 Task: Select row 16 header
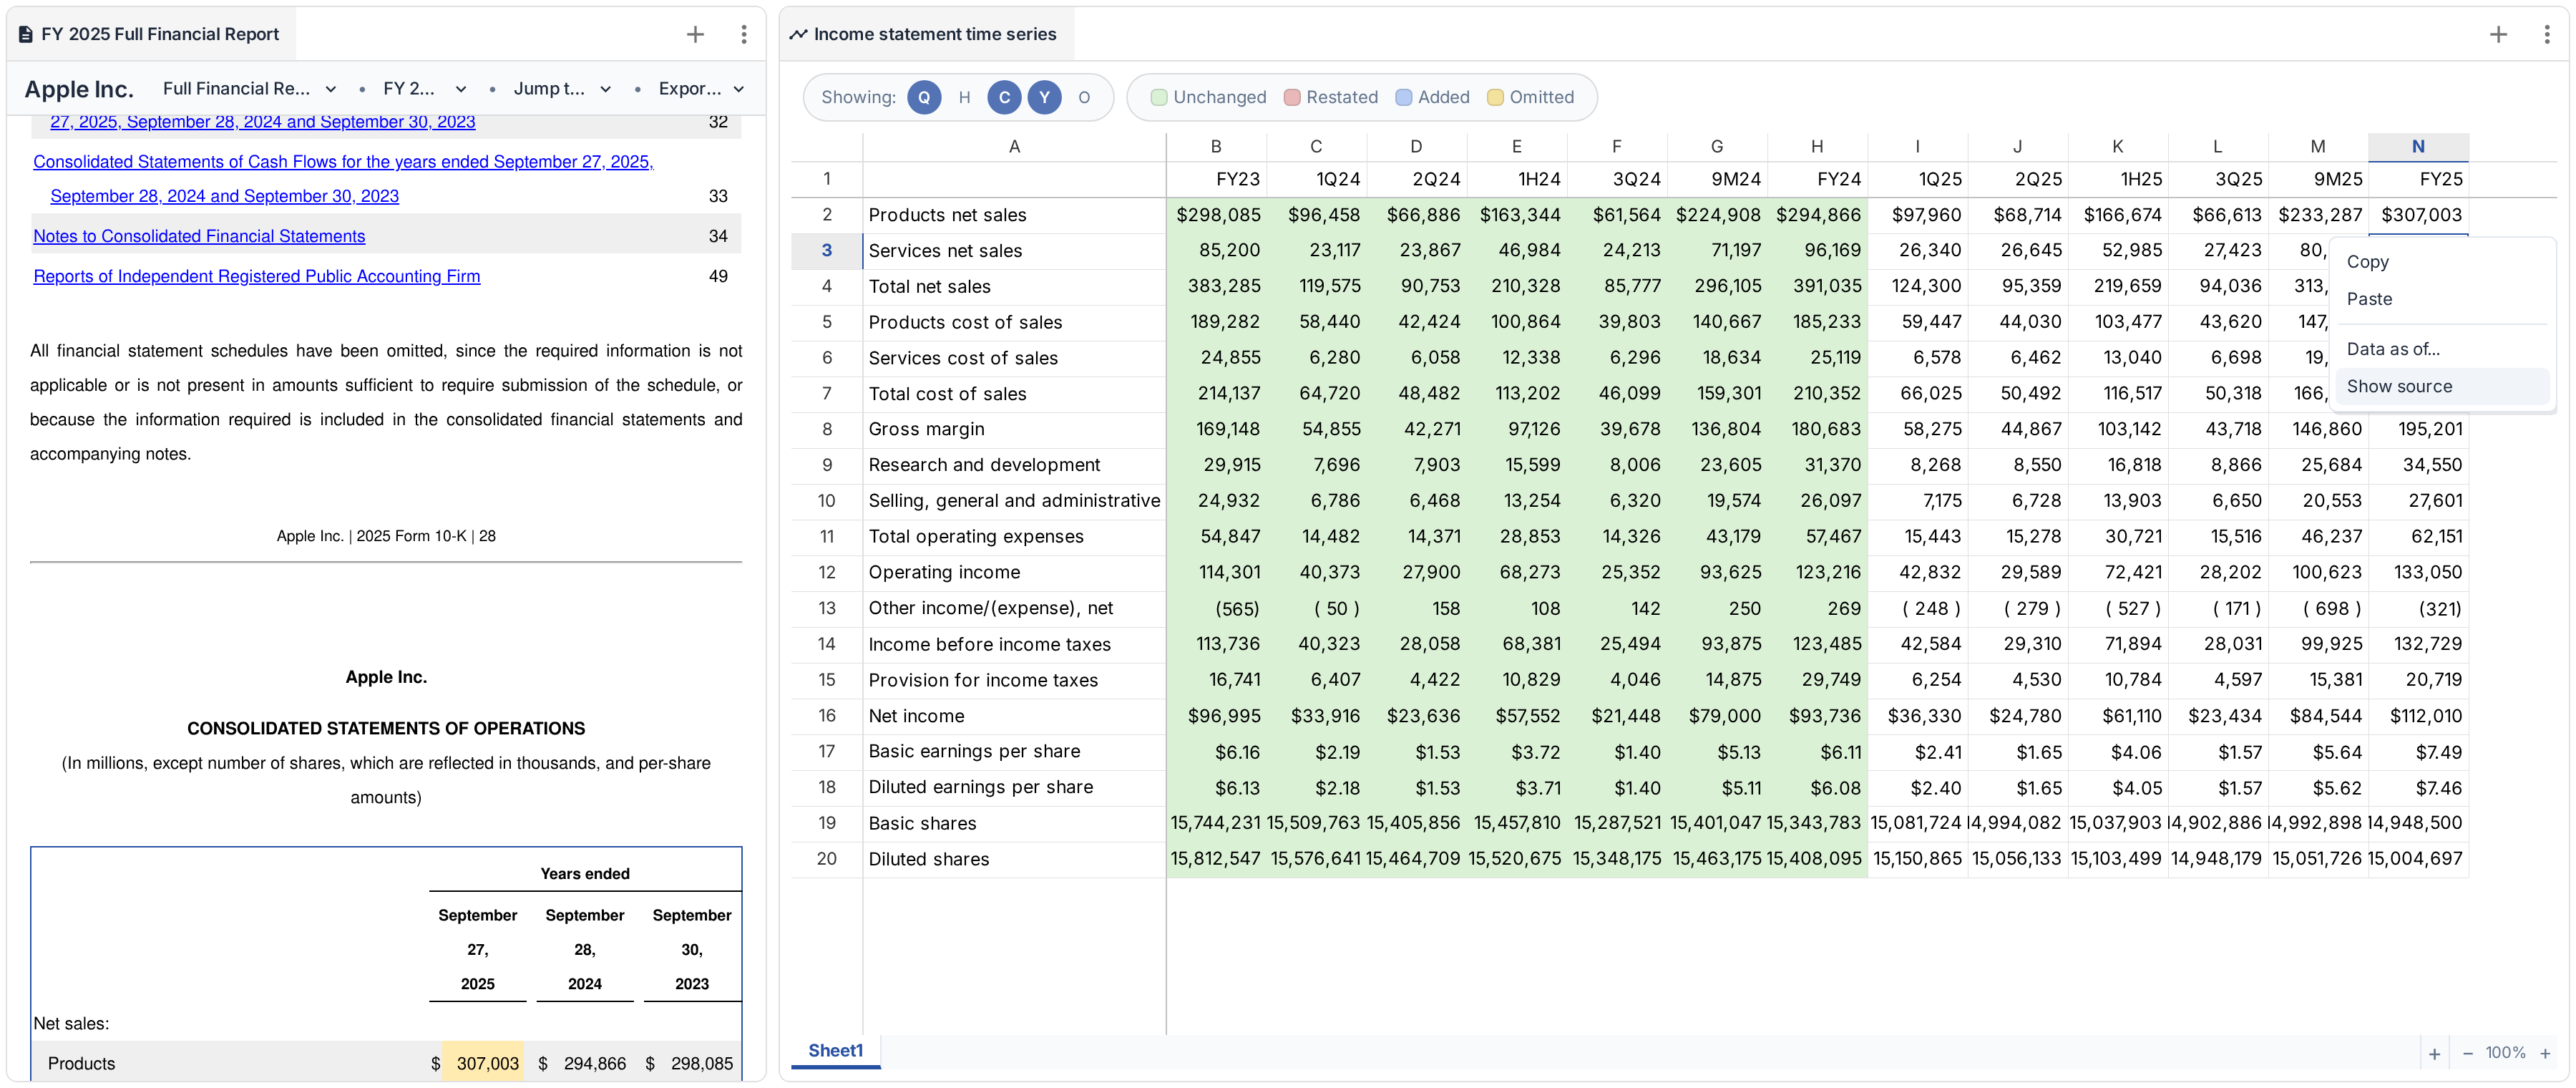pyautogui.click(x=826, y=716)
